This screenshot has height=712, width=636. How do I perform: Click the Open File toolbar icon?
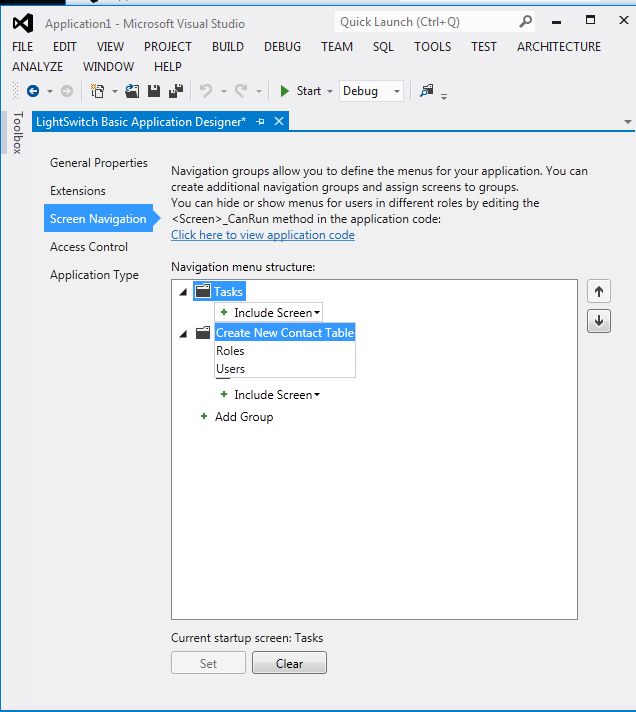pos(132,91)
